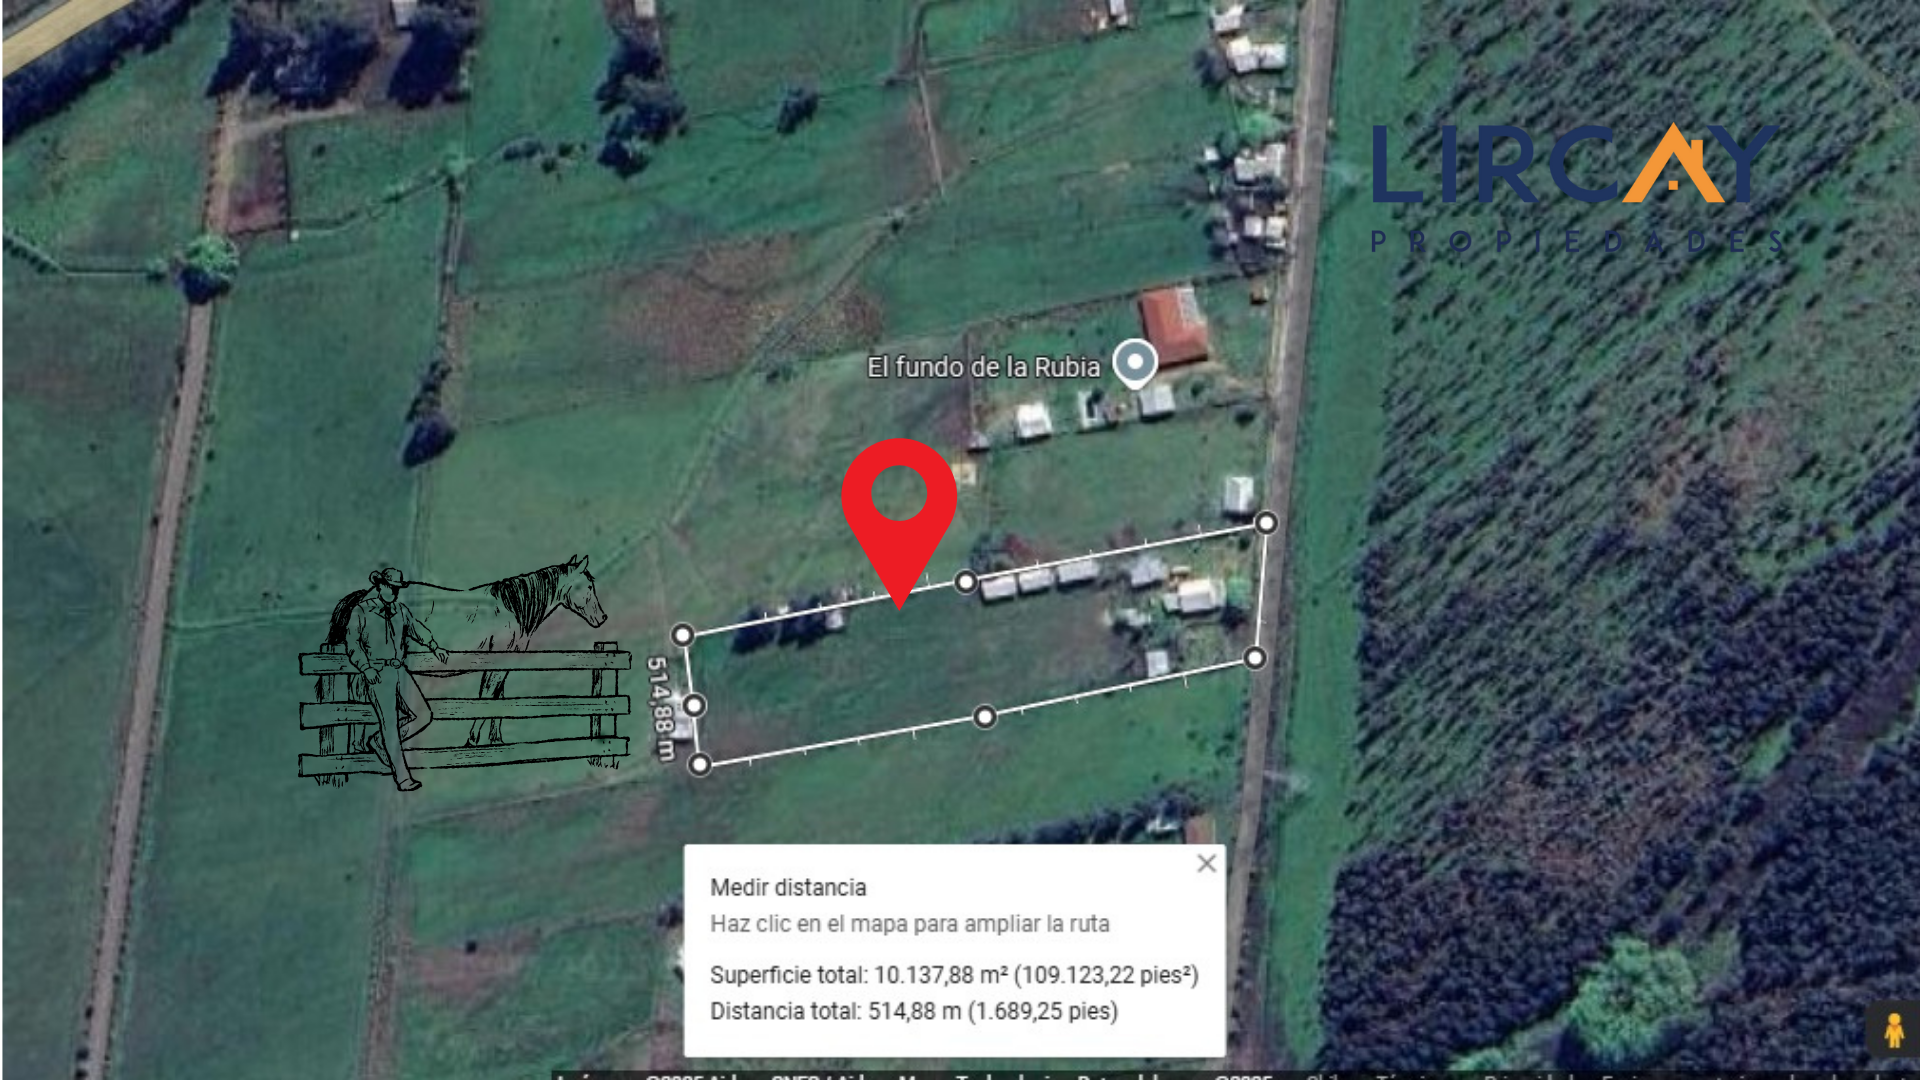Viewport: 1920px width, 1080px height.
Task: Click the Street View Pegman icon
Action: click(x=1893, y=1029)
